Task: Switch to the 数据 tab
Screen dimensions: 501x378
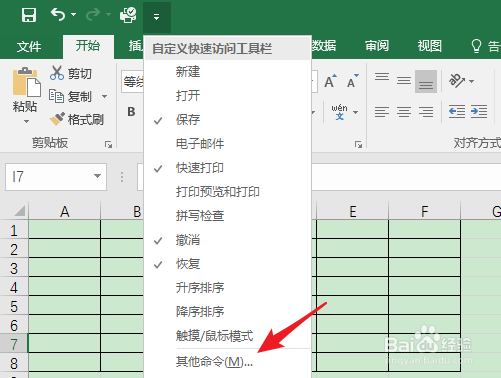Action: pyautogui.click(x=324, y=46)
